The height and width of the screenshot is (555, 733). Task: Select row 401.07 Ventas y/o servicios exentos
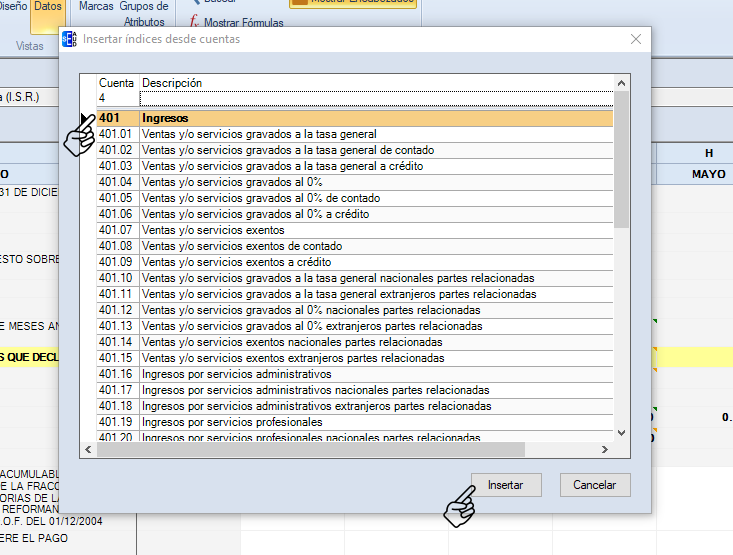pyautogui.click(x=354, y=230)
